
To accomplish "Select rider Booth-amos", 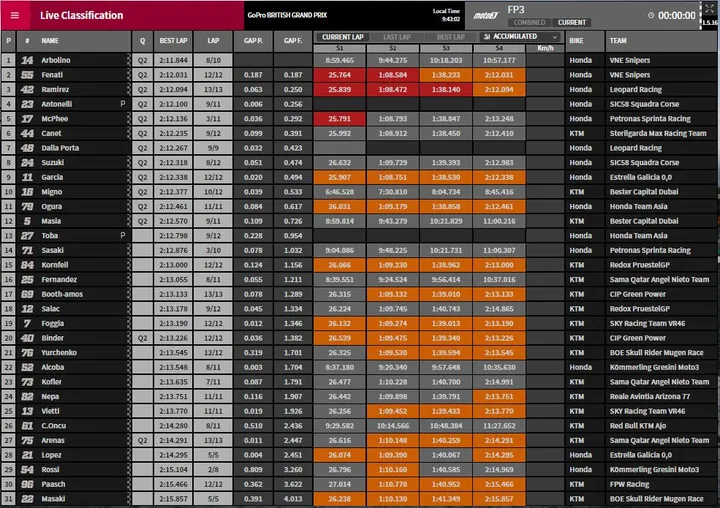I will 62,294.
